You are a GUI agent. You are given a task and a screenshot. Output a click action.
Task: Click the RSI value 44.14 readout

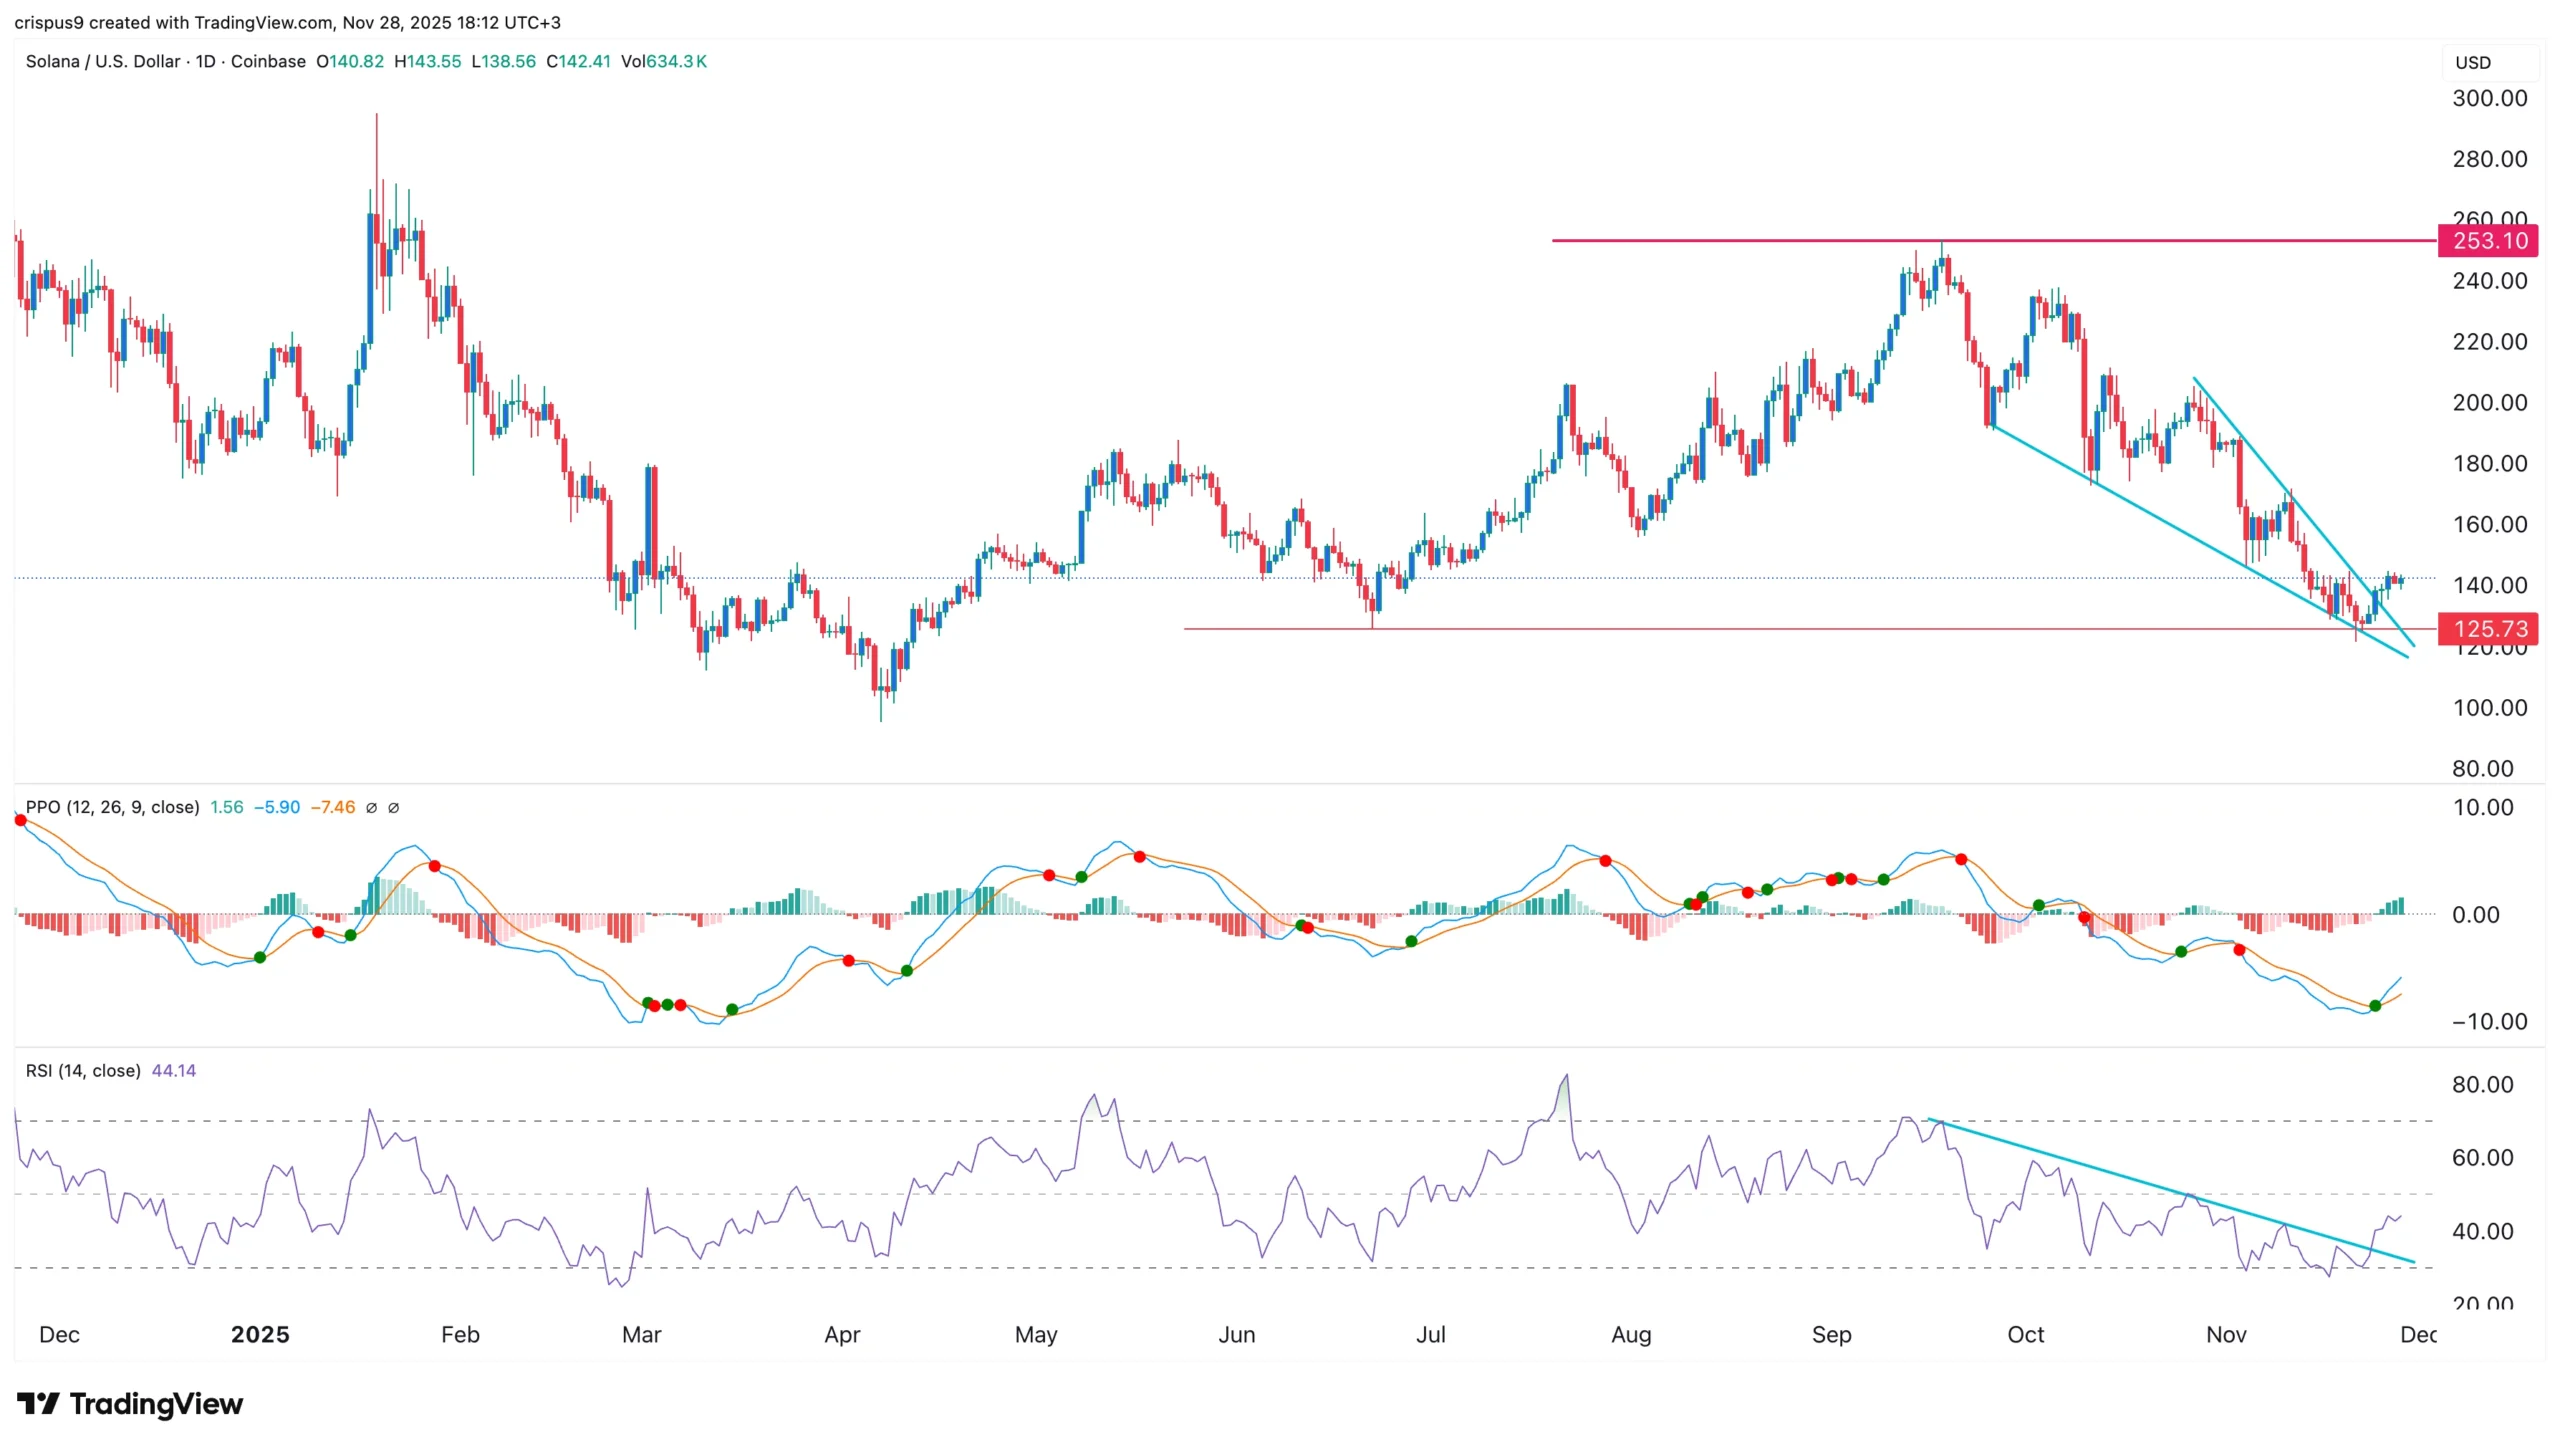pyautogui.click(x=174, y=1071)
